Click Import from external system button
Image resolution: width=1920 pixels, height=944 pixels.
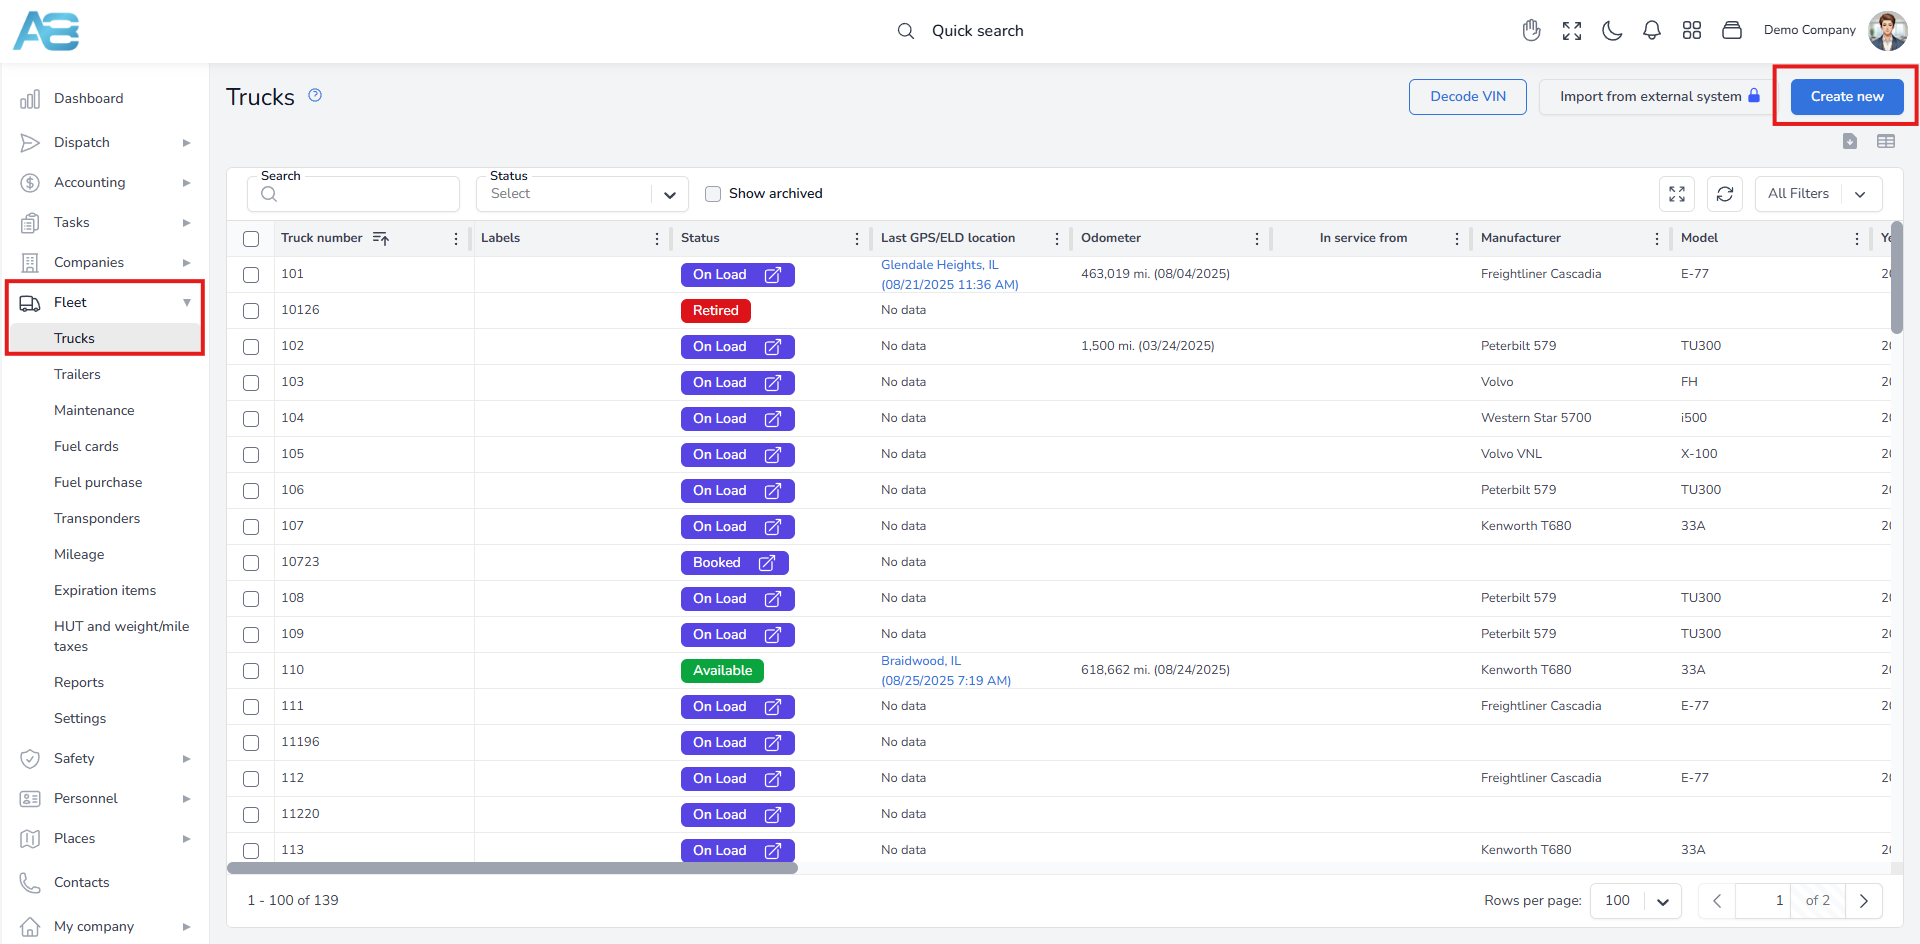(x=1659, y=97)
